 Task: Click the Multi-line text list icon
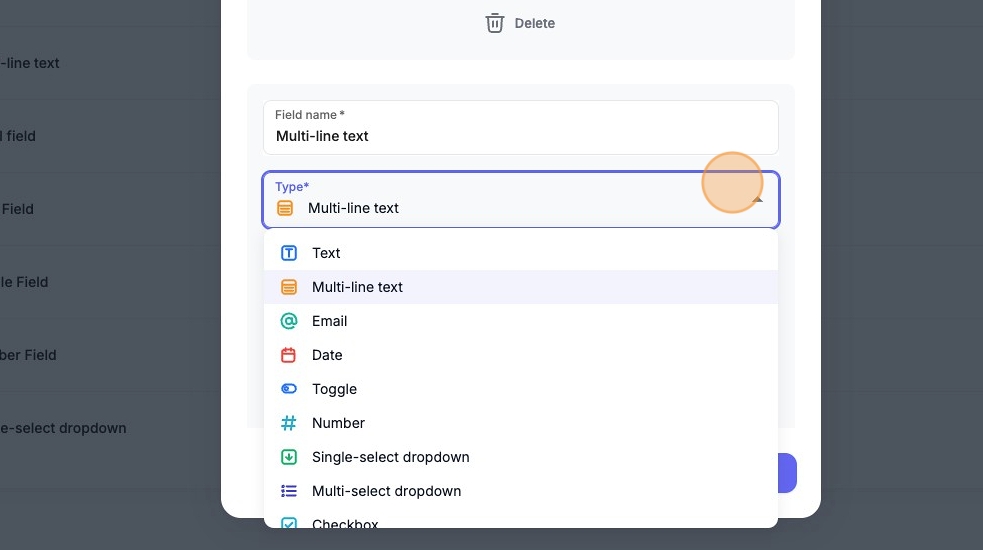tap(288, 287)
